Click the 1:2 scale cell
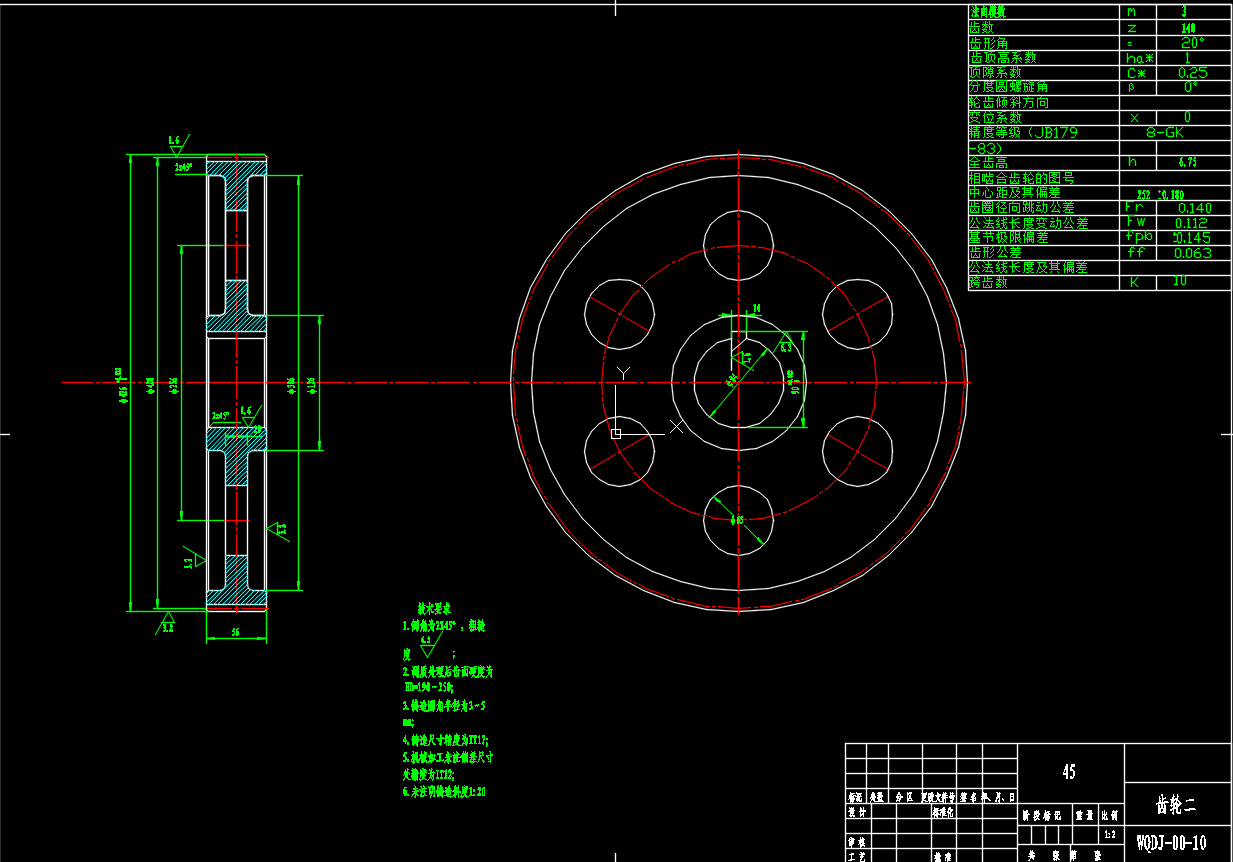The image size is (1233, 862). coord(1108,834)
